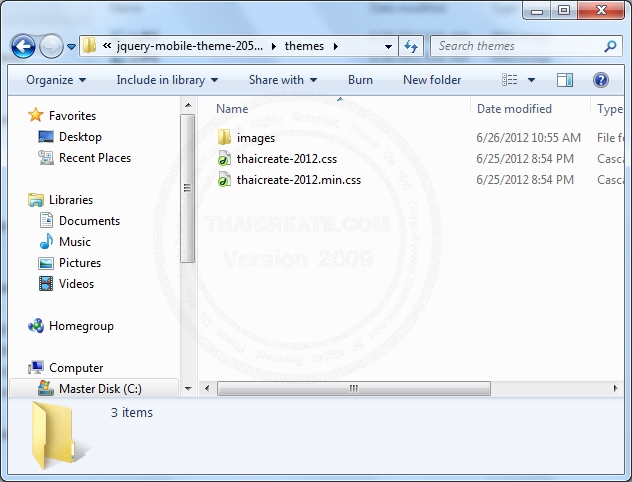Open the More view options arrow
The image size is (632, 482).
[x=532, y=80]
